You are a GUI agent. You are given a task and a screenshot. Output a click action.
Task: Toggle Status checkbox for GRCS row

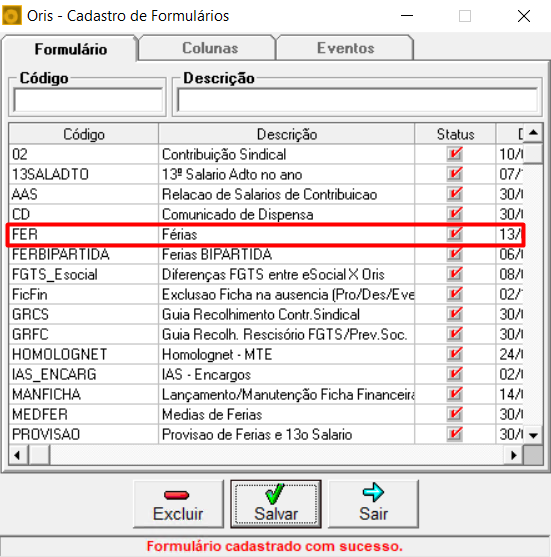[x=455, y=314]
